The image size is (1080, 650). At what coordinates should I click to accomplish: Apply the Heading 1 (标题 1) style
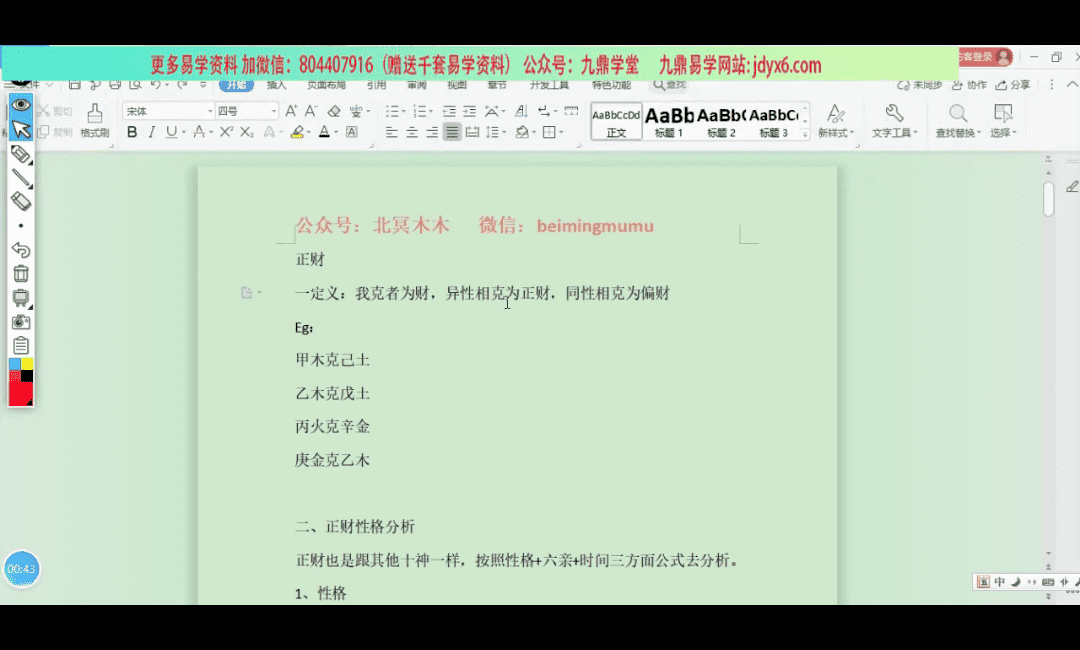[x=669, y=121]
